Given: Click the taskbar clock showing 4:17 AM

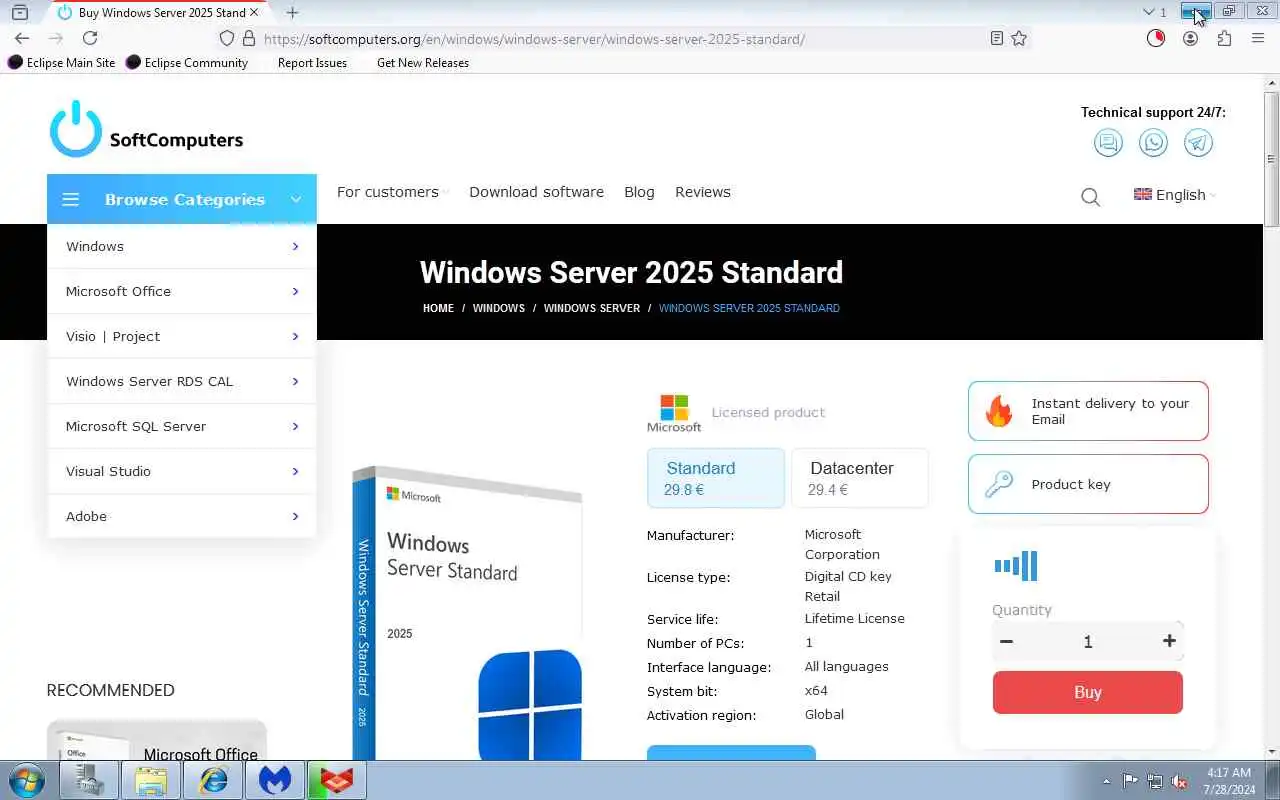Looking at the screenshot, I should 1229,781.
